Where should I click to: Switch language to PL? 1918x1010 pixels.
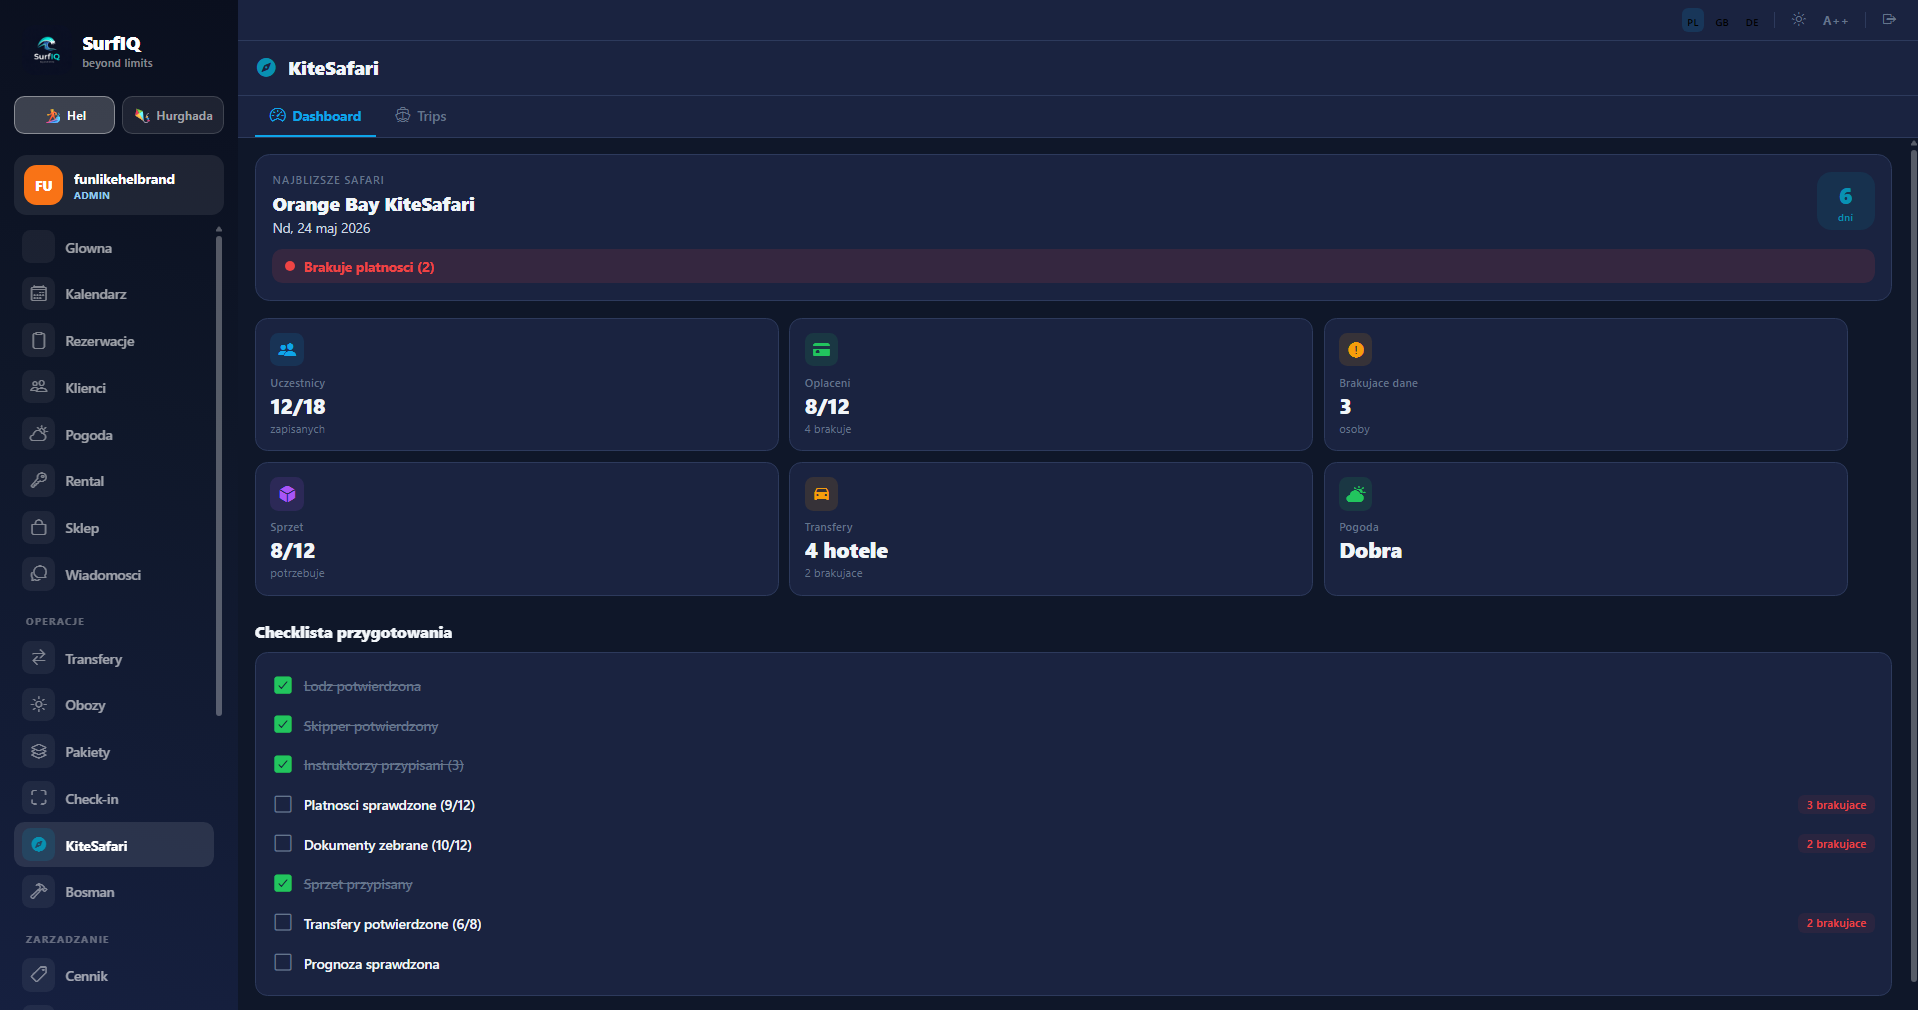click(1692, 21)
